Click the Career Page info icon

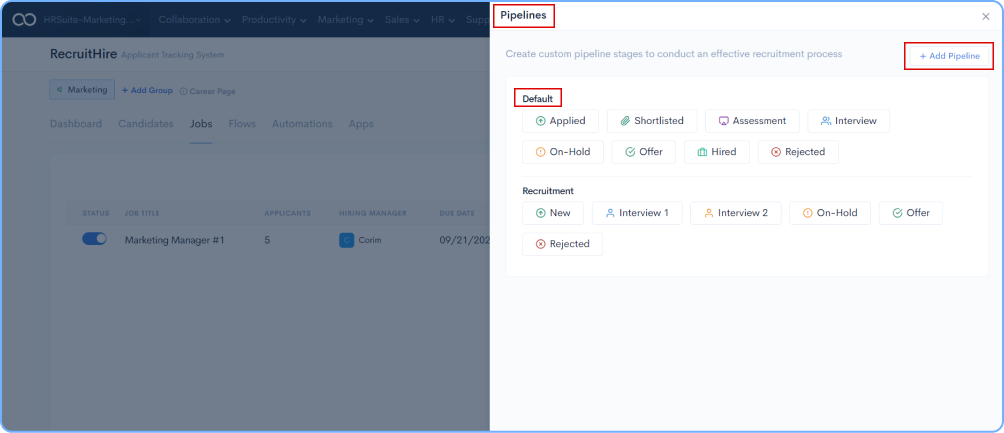click(183, 91)
